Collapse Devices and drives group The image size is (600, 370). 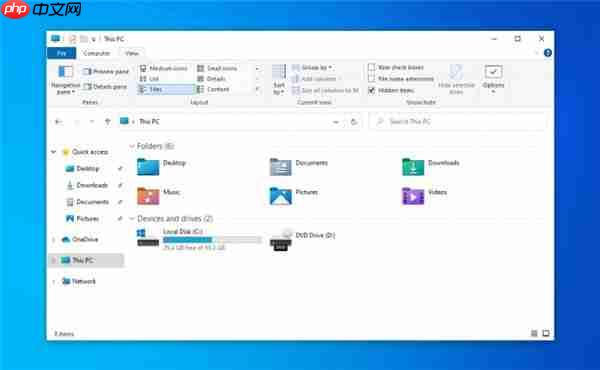(132, 219)
